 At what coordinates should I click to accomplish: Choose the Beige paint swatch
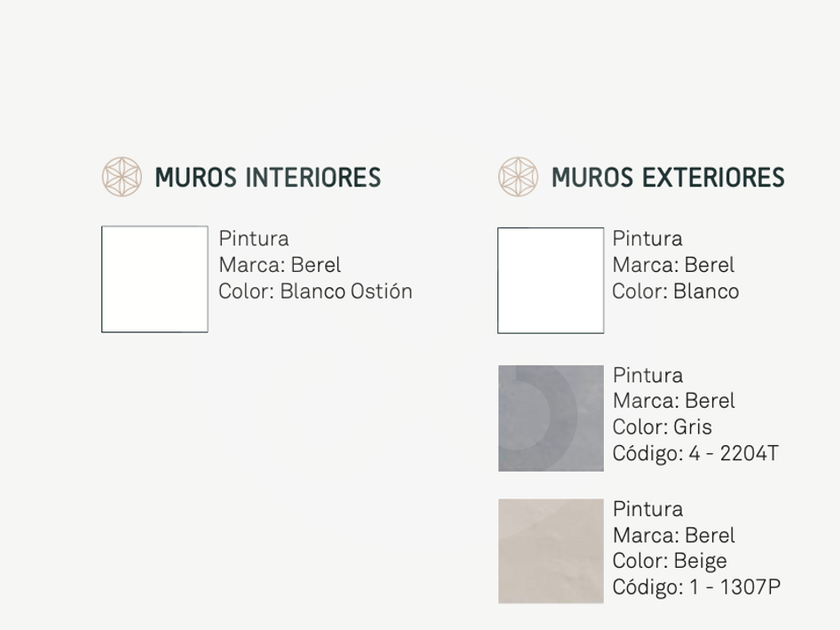[x=551, y=551]
